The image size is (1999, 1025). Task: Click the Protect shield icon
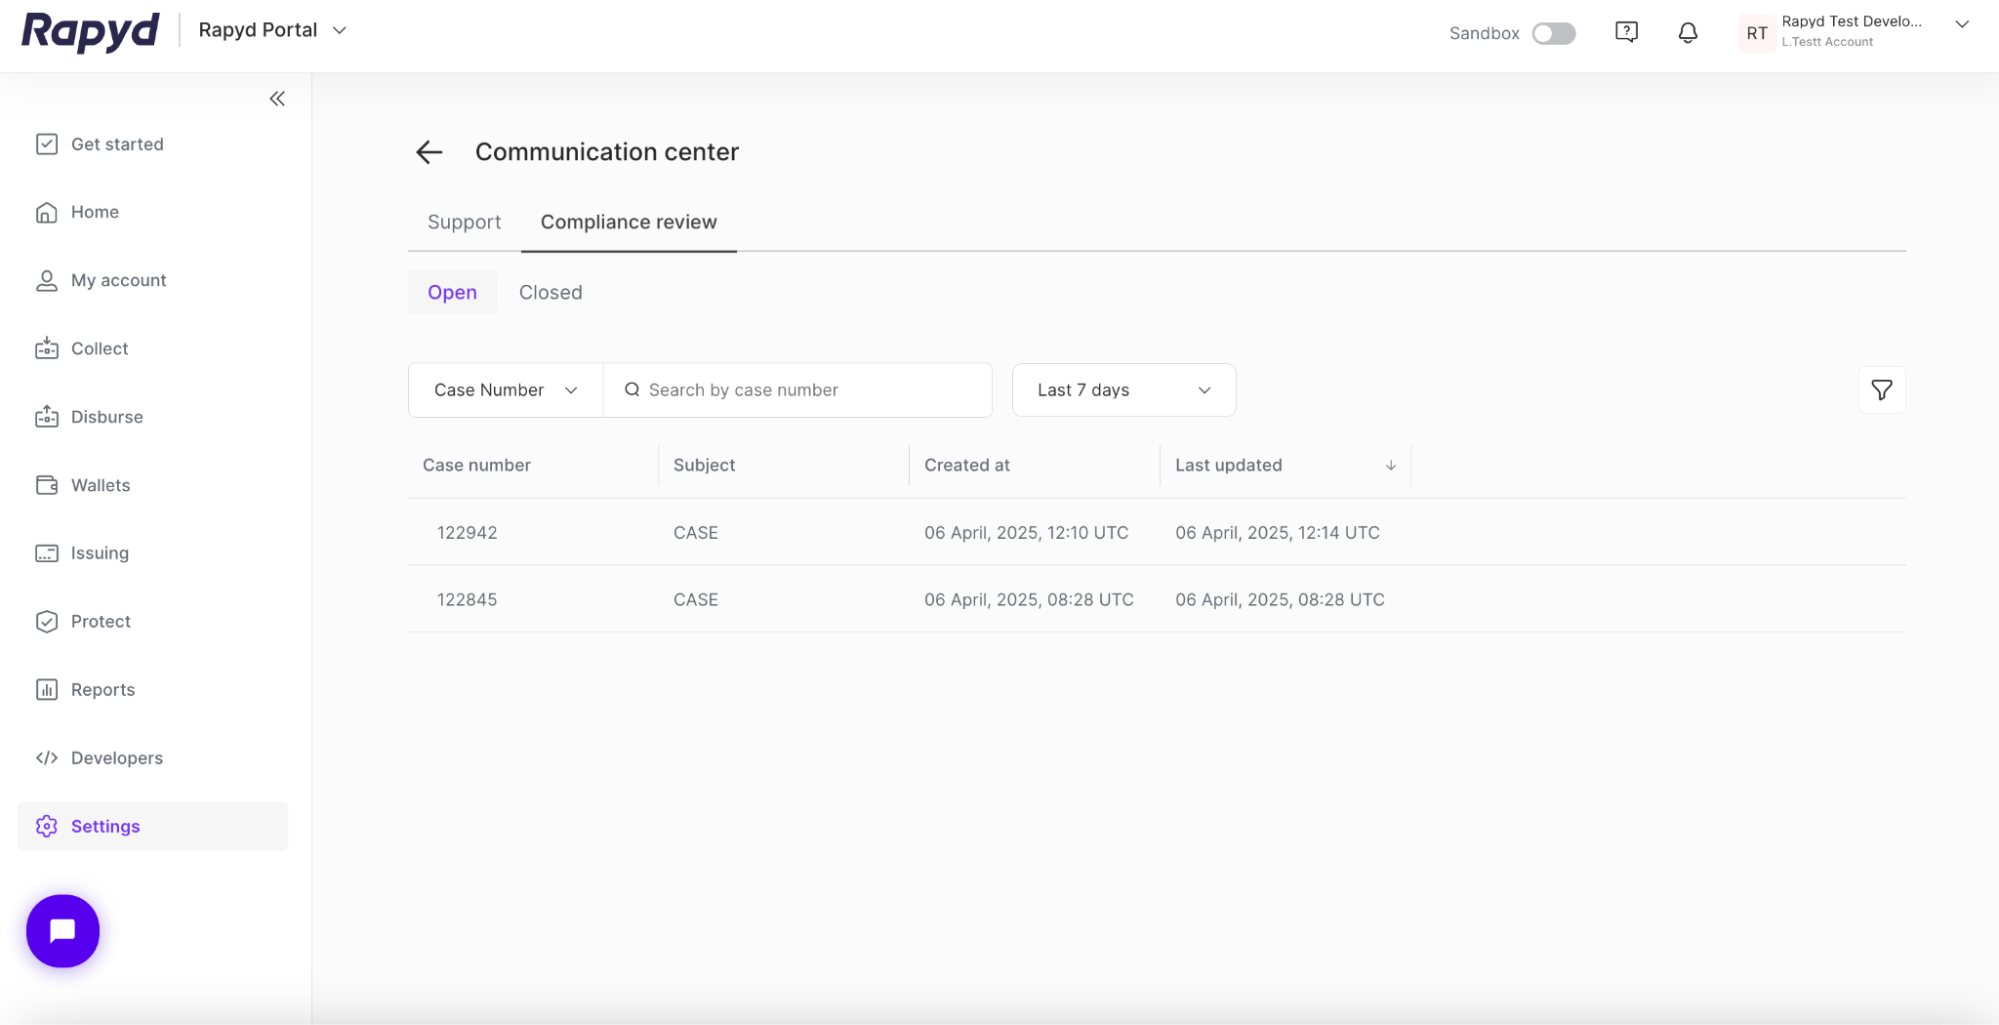coord(46,621)
